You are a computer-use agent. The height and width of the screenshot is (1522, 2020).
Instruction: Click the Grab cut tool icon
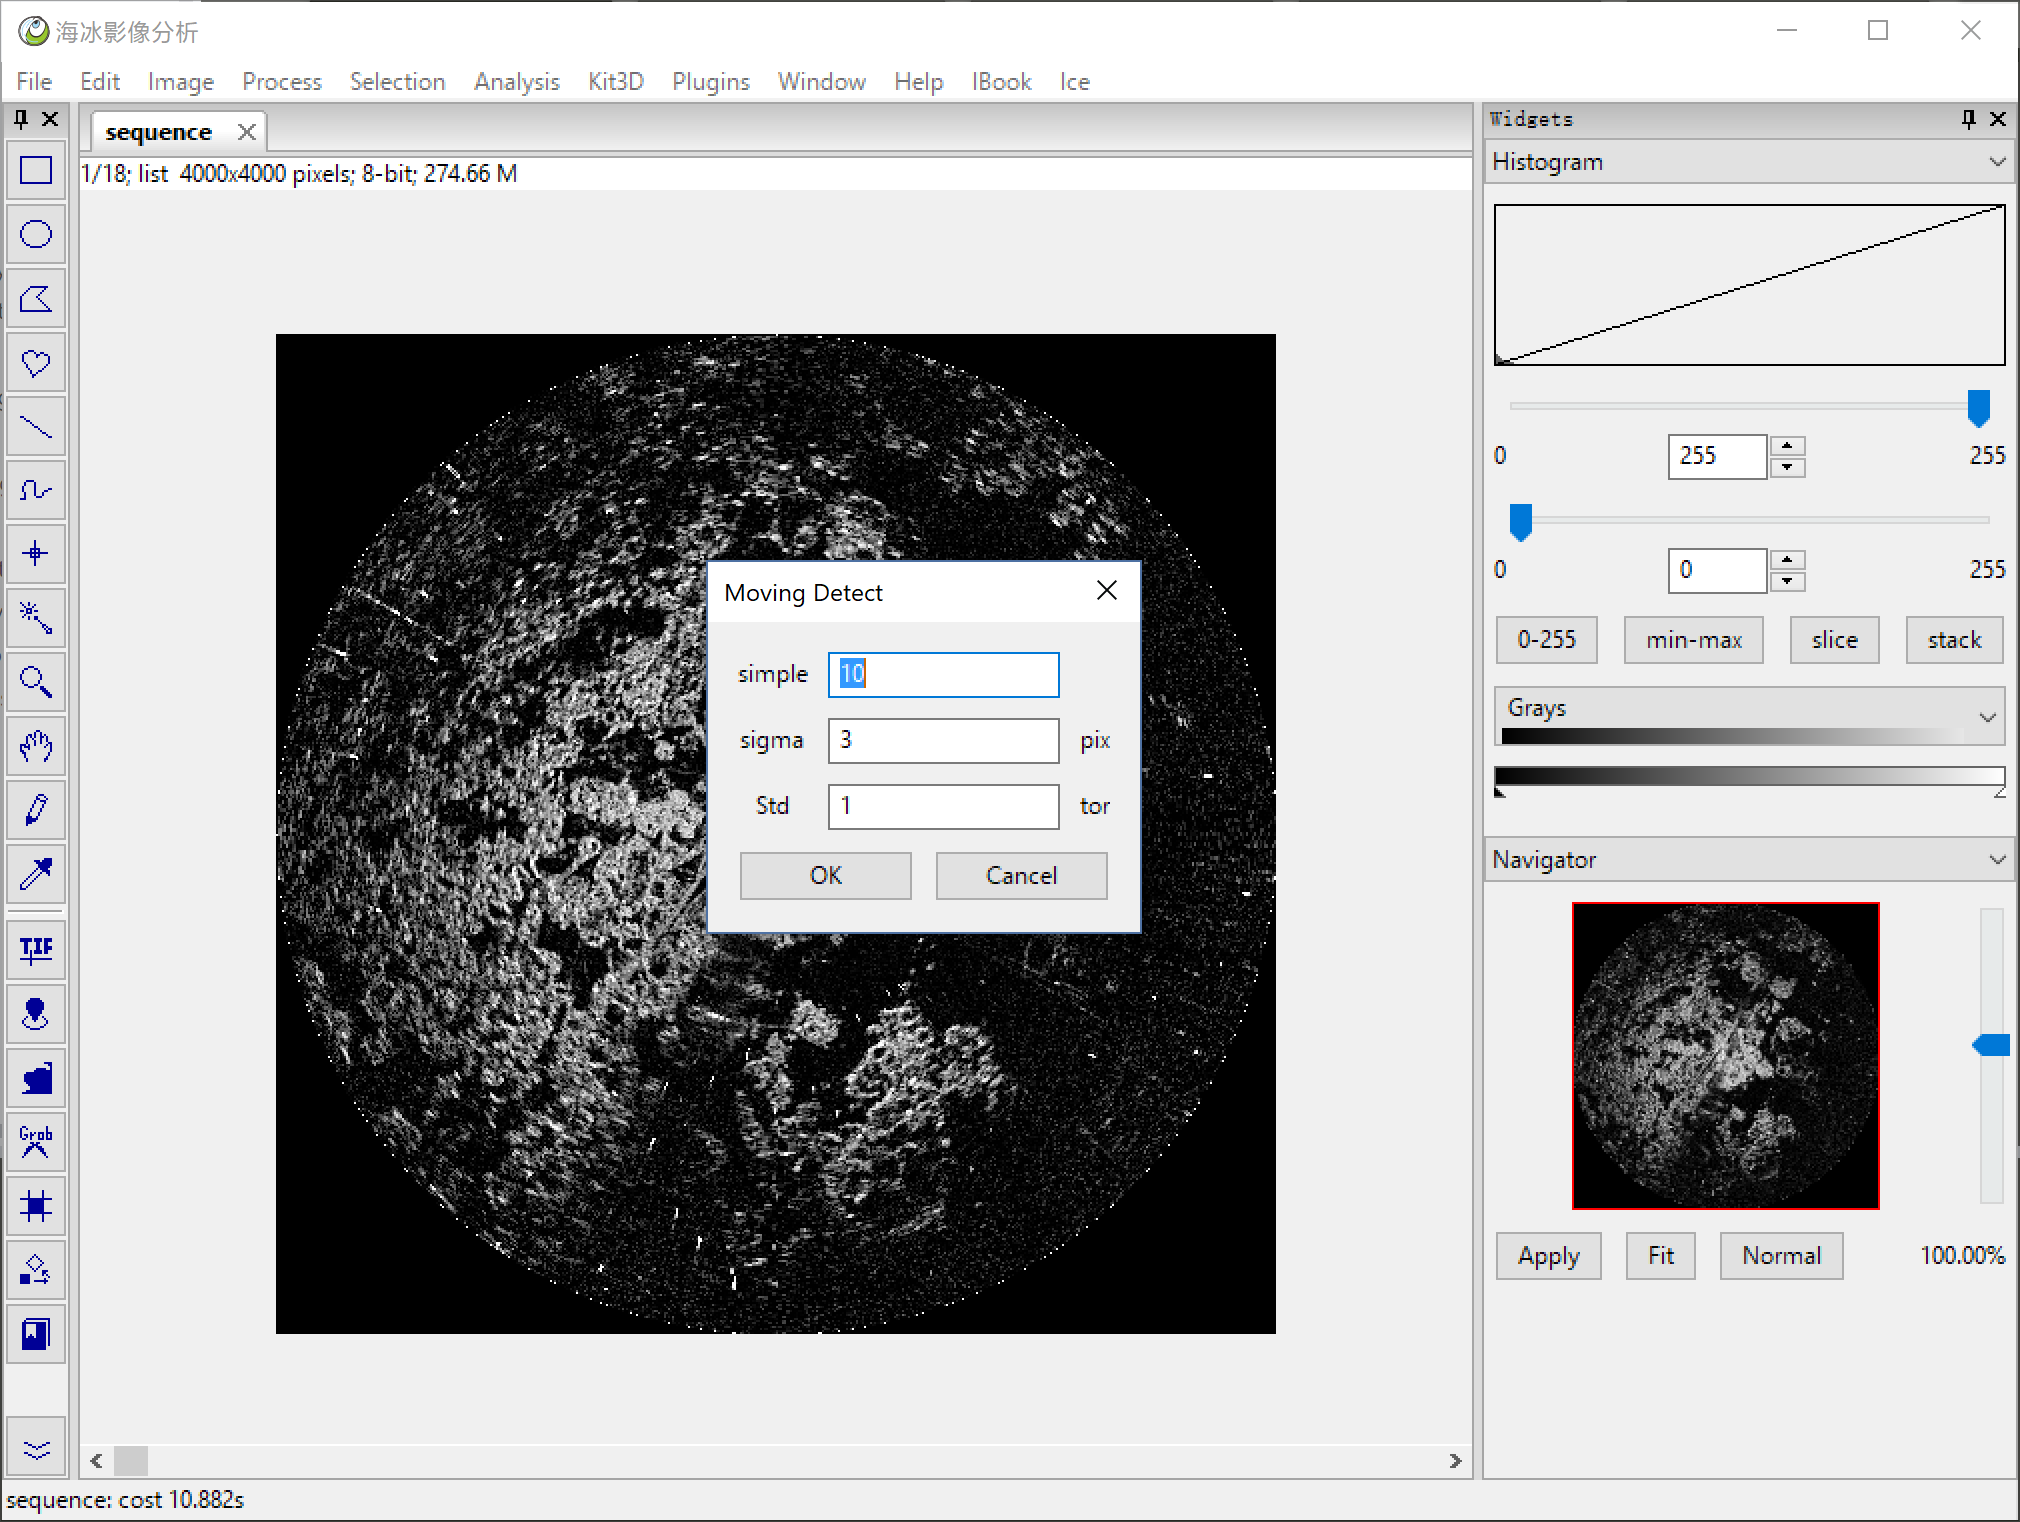pos(36,1142)
